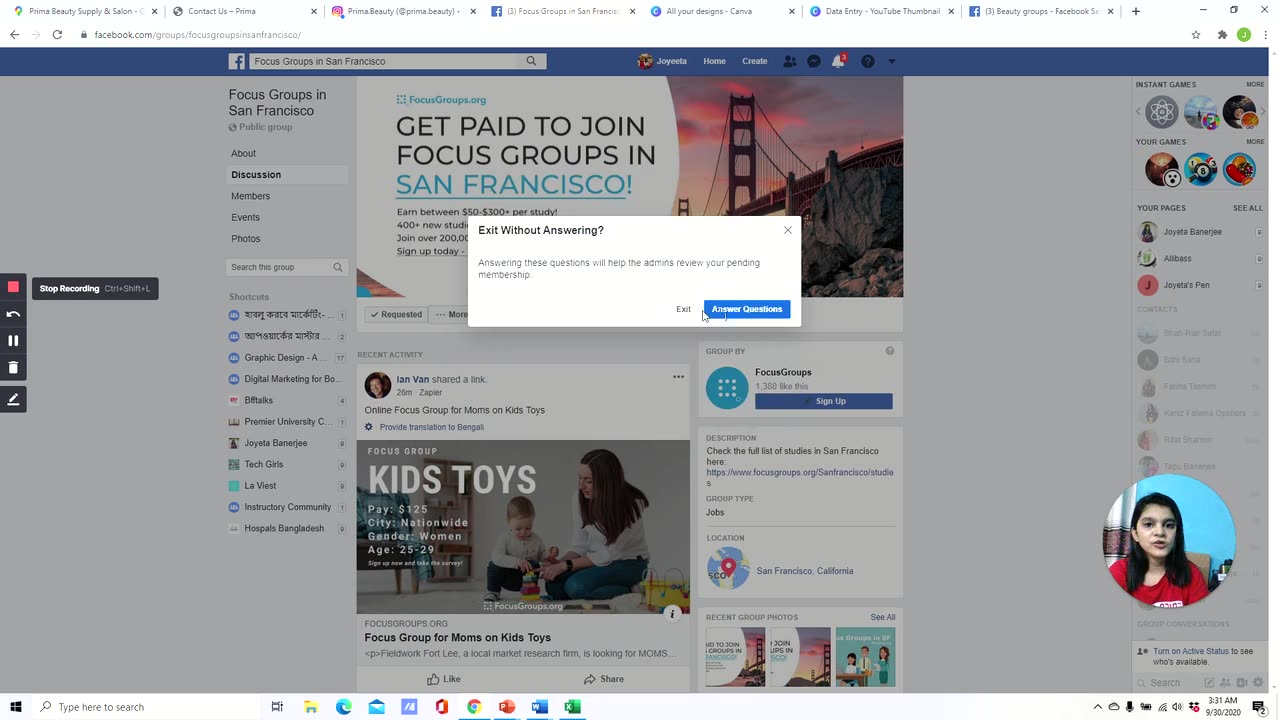Close the Exit Without Answering dialog
Screen dimensions: 1280x720
pos(788,230)
